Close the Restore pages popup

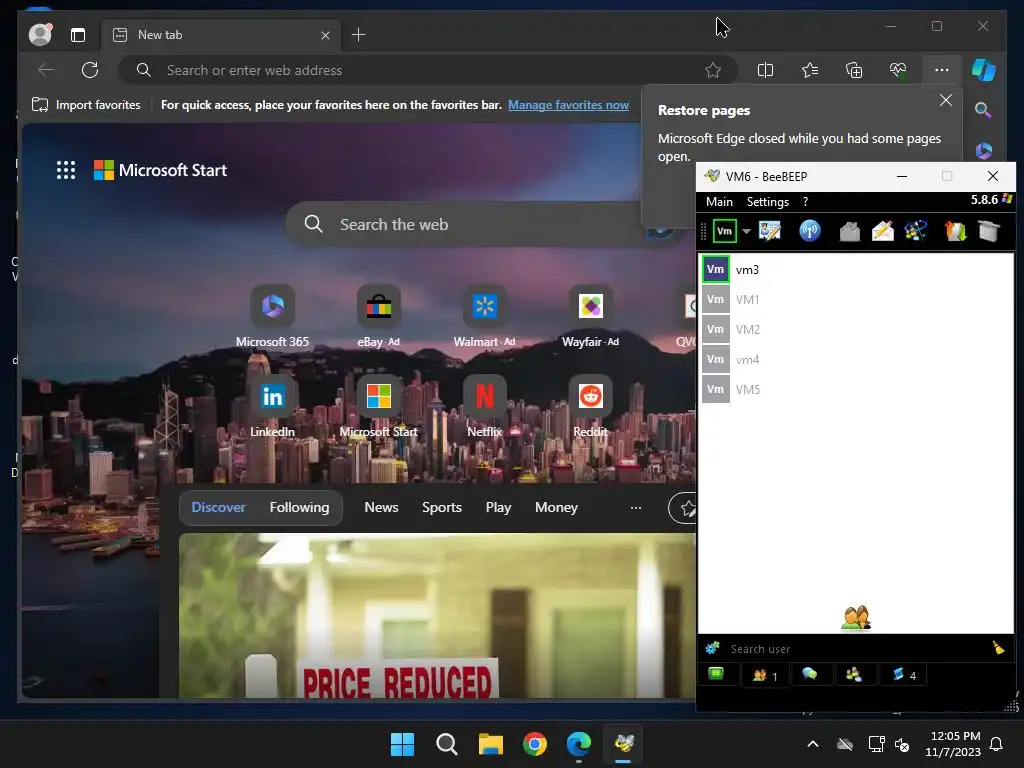point(946,101)
